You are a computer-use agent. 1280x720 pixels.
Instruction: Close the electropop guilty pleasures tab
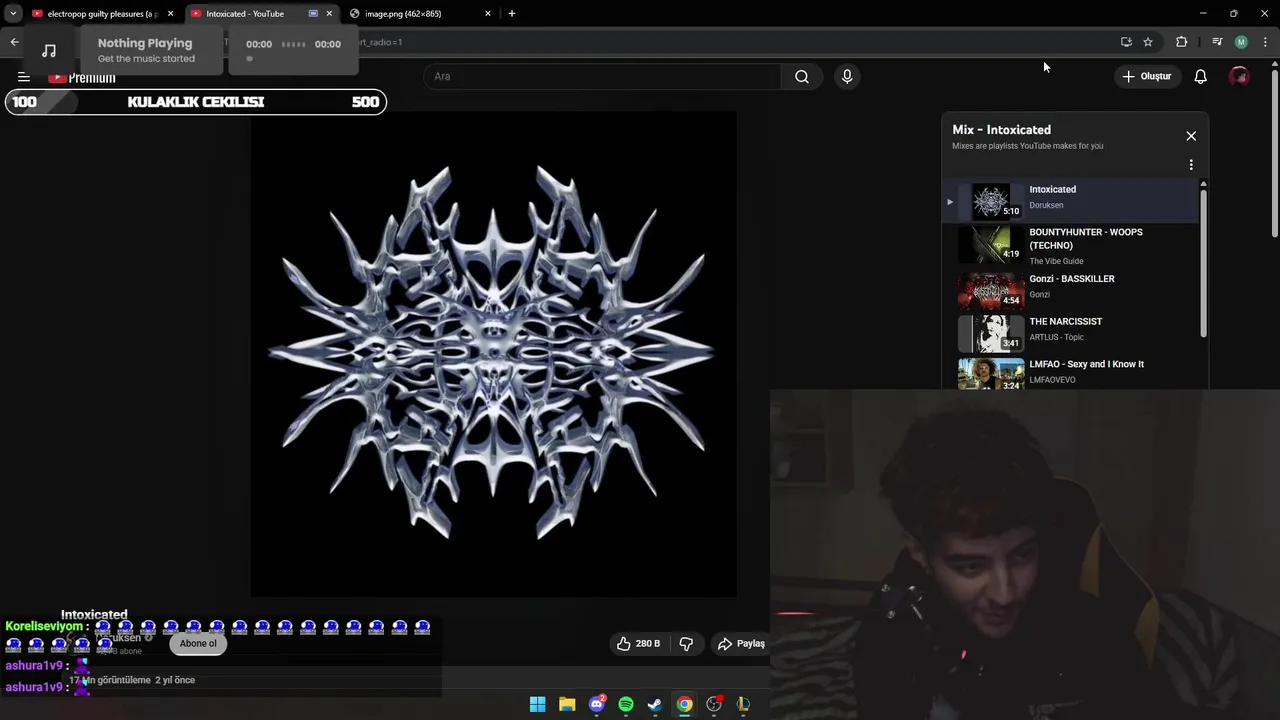click(x=170, y=14)
